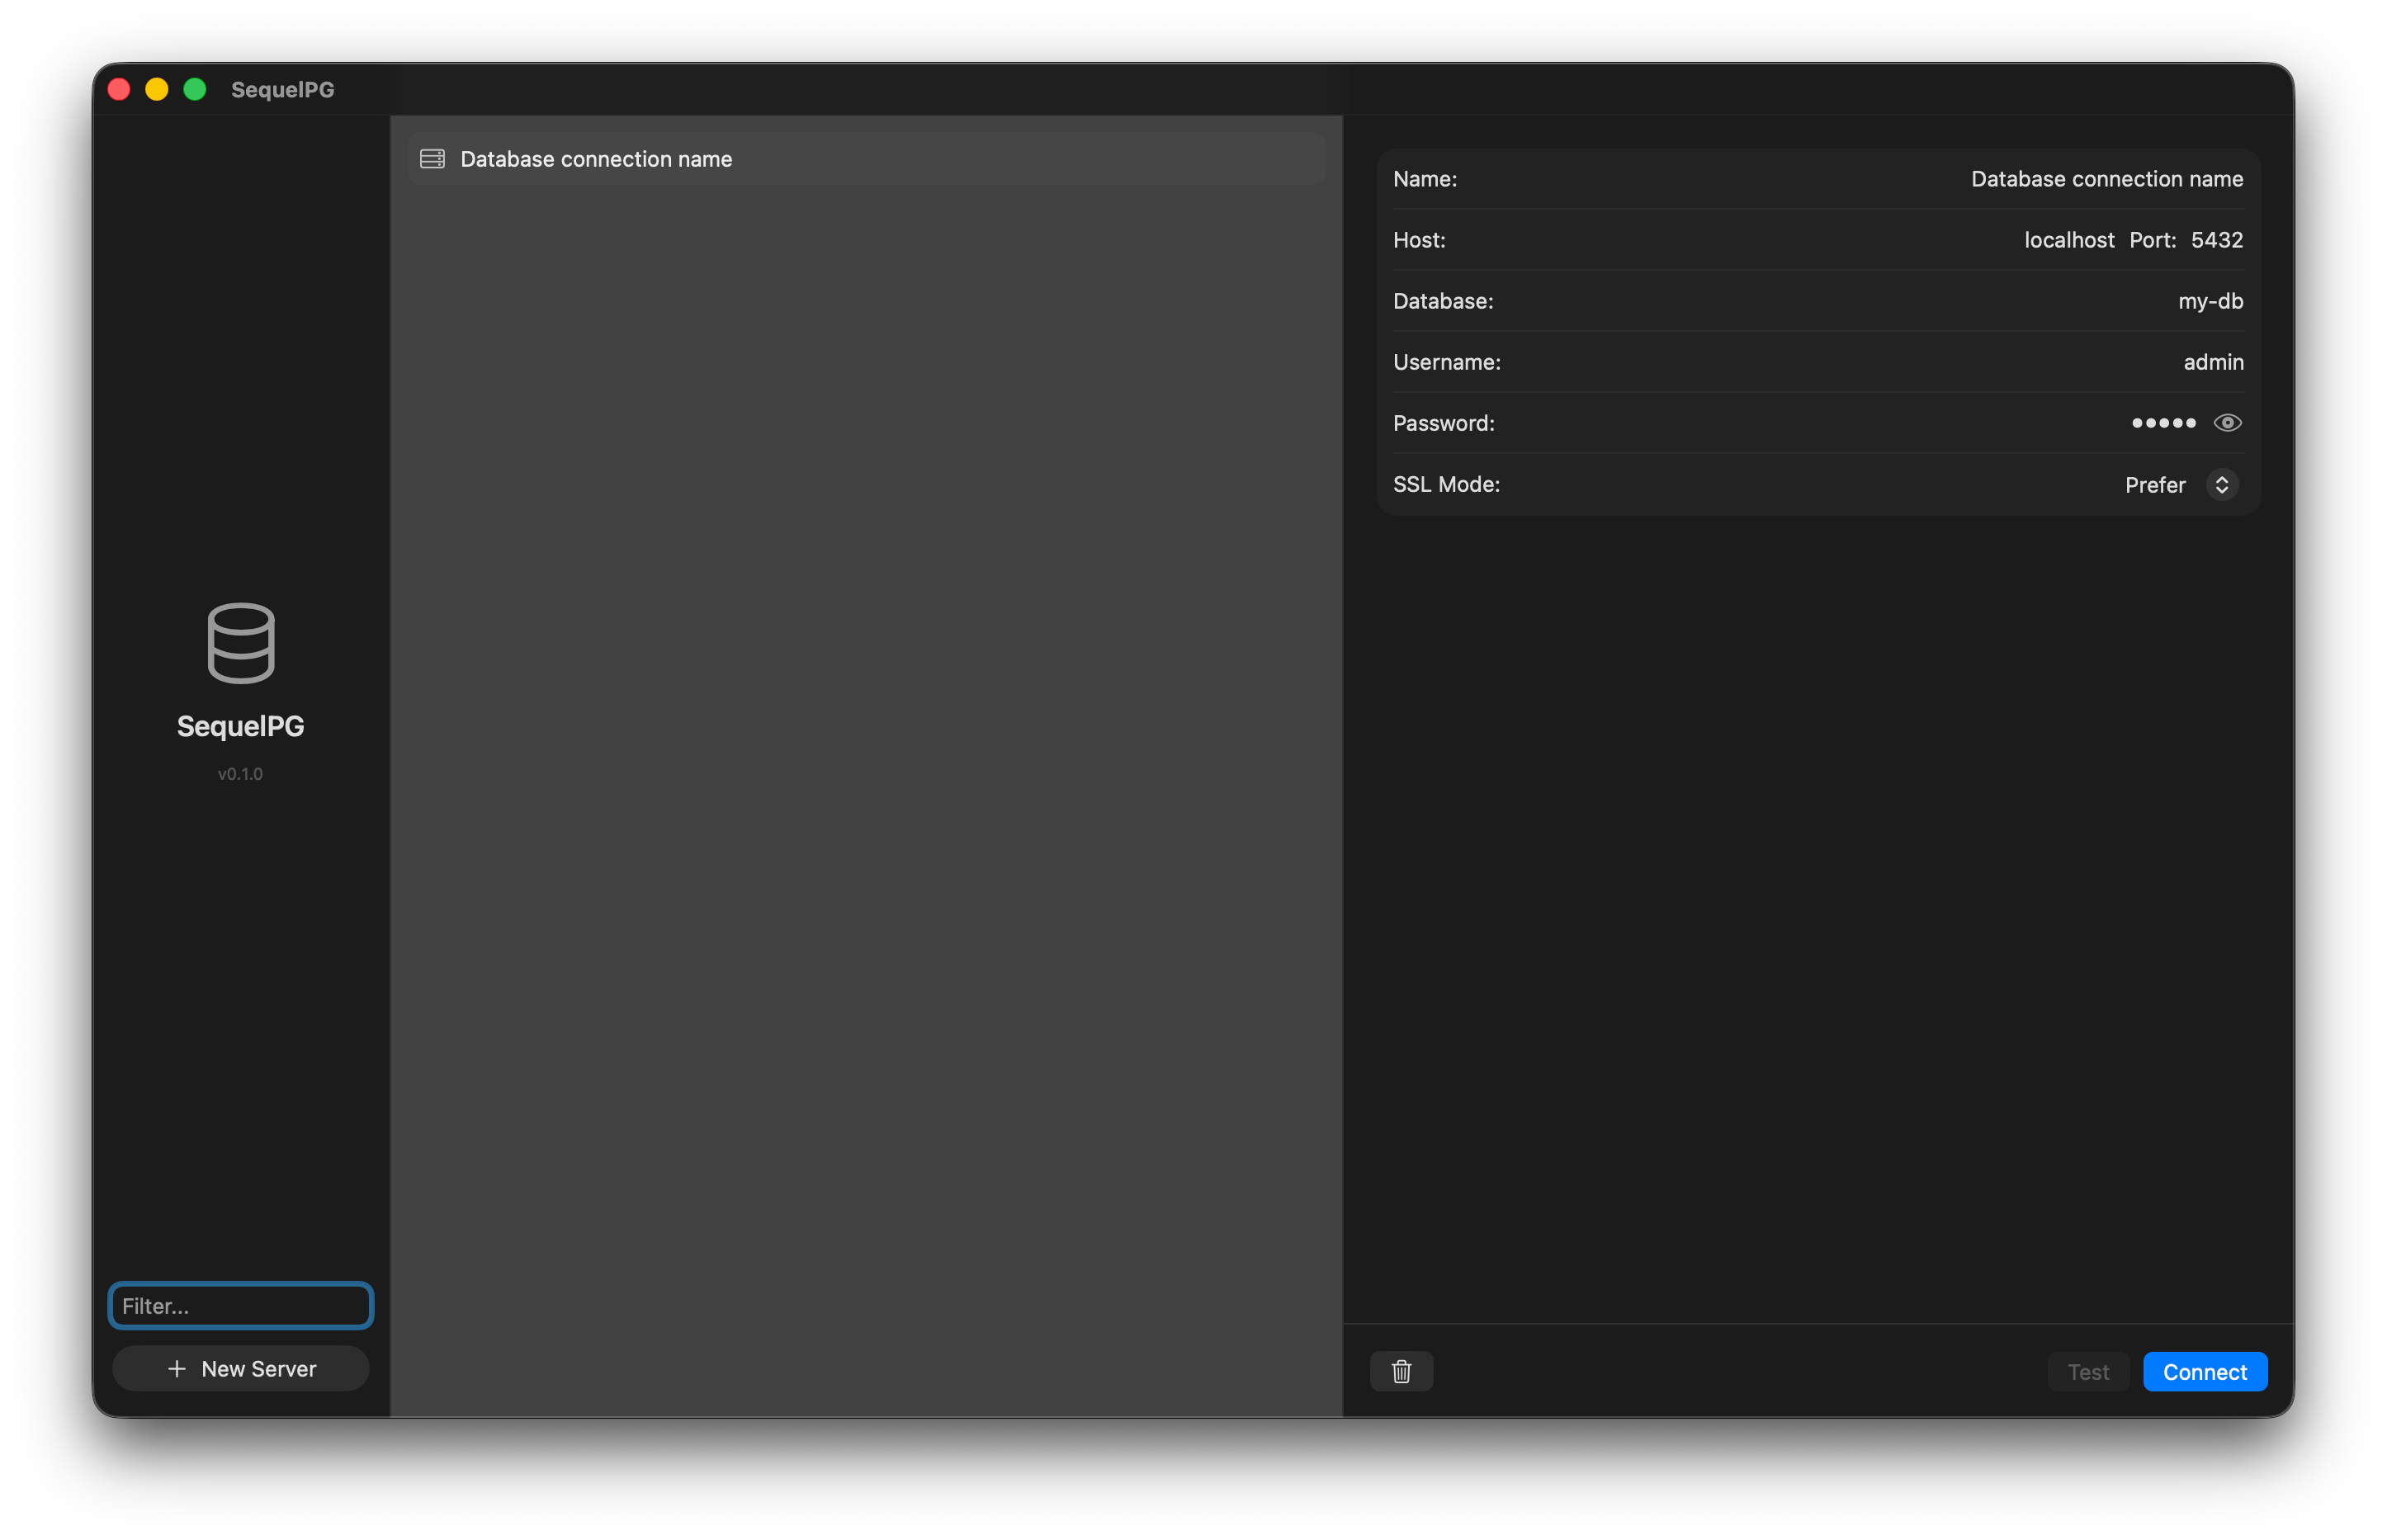Click the eye icon next to the password
The image size is (2387, 1540).
click(2226, 423)
